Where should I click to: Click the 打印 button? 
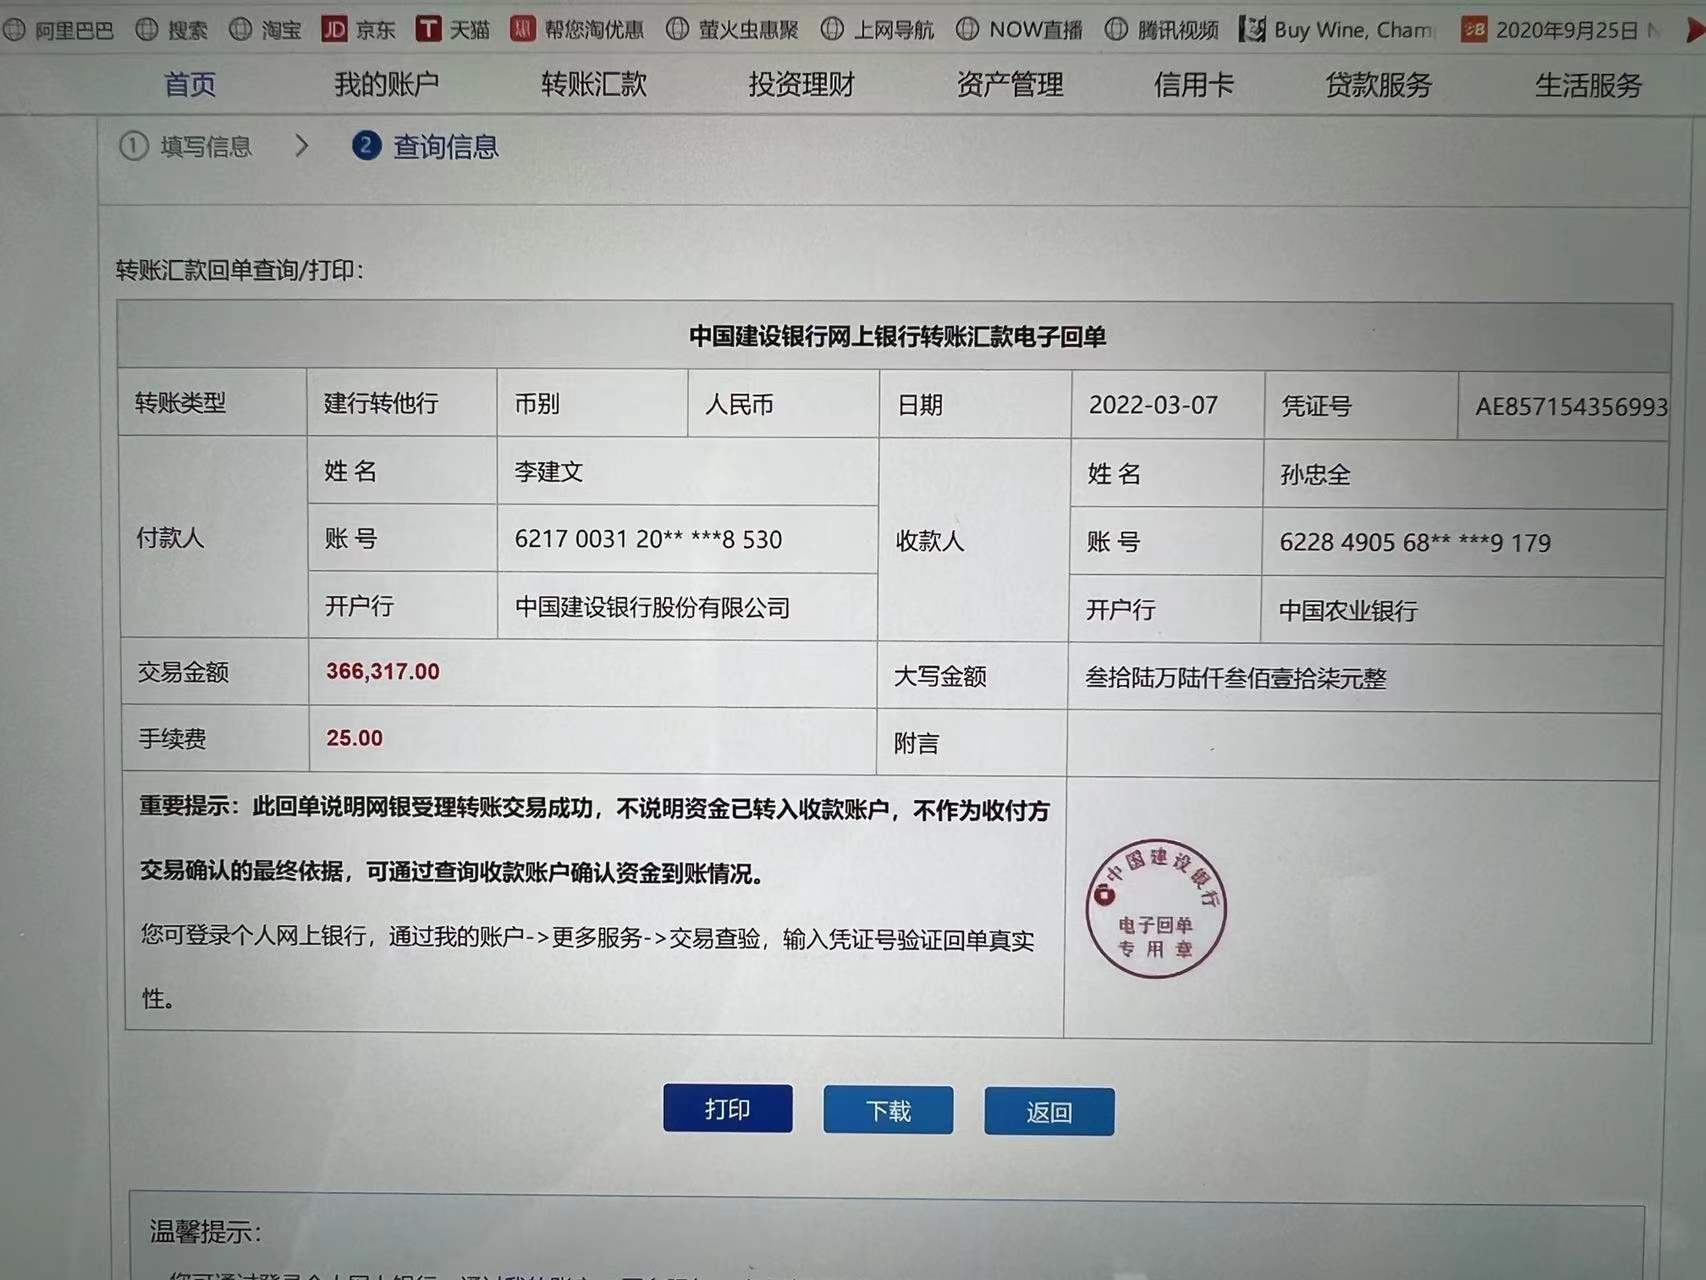(728, 1109)
